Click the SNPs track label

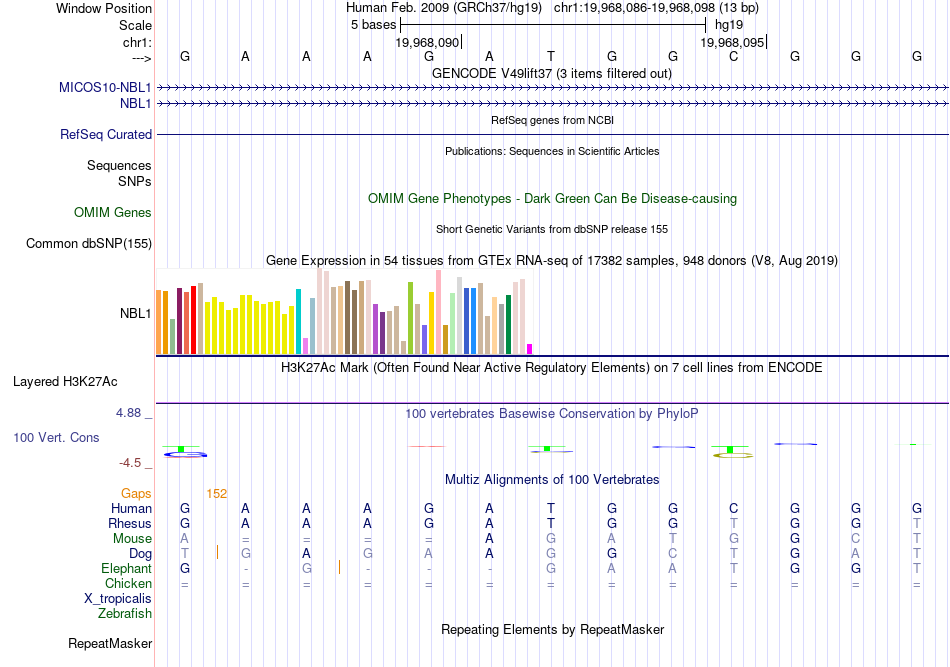point(135,181)
